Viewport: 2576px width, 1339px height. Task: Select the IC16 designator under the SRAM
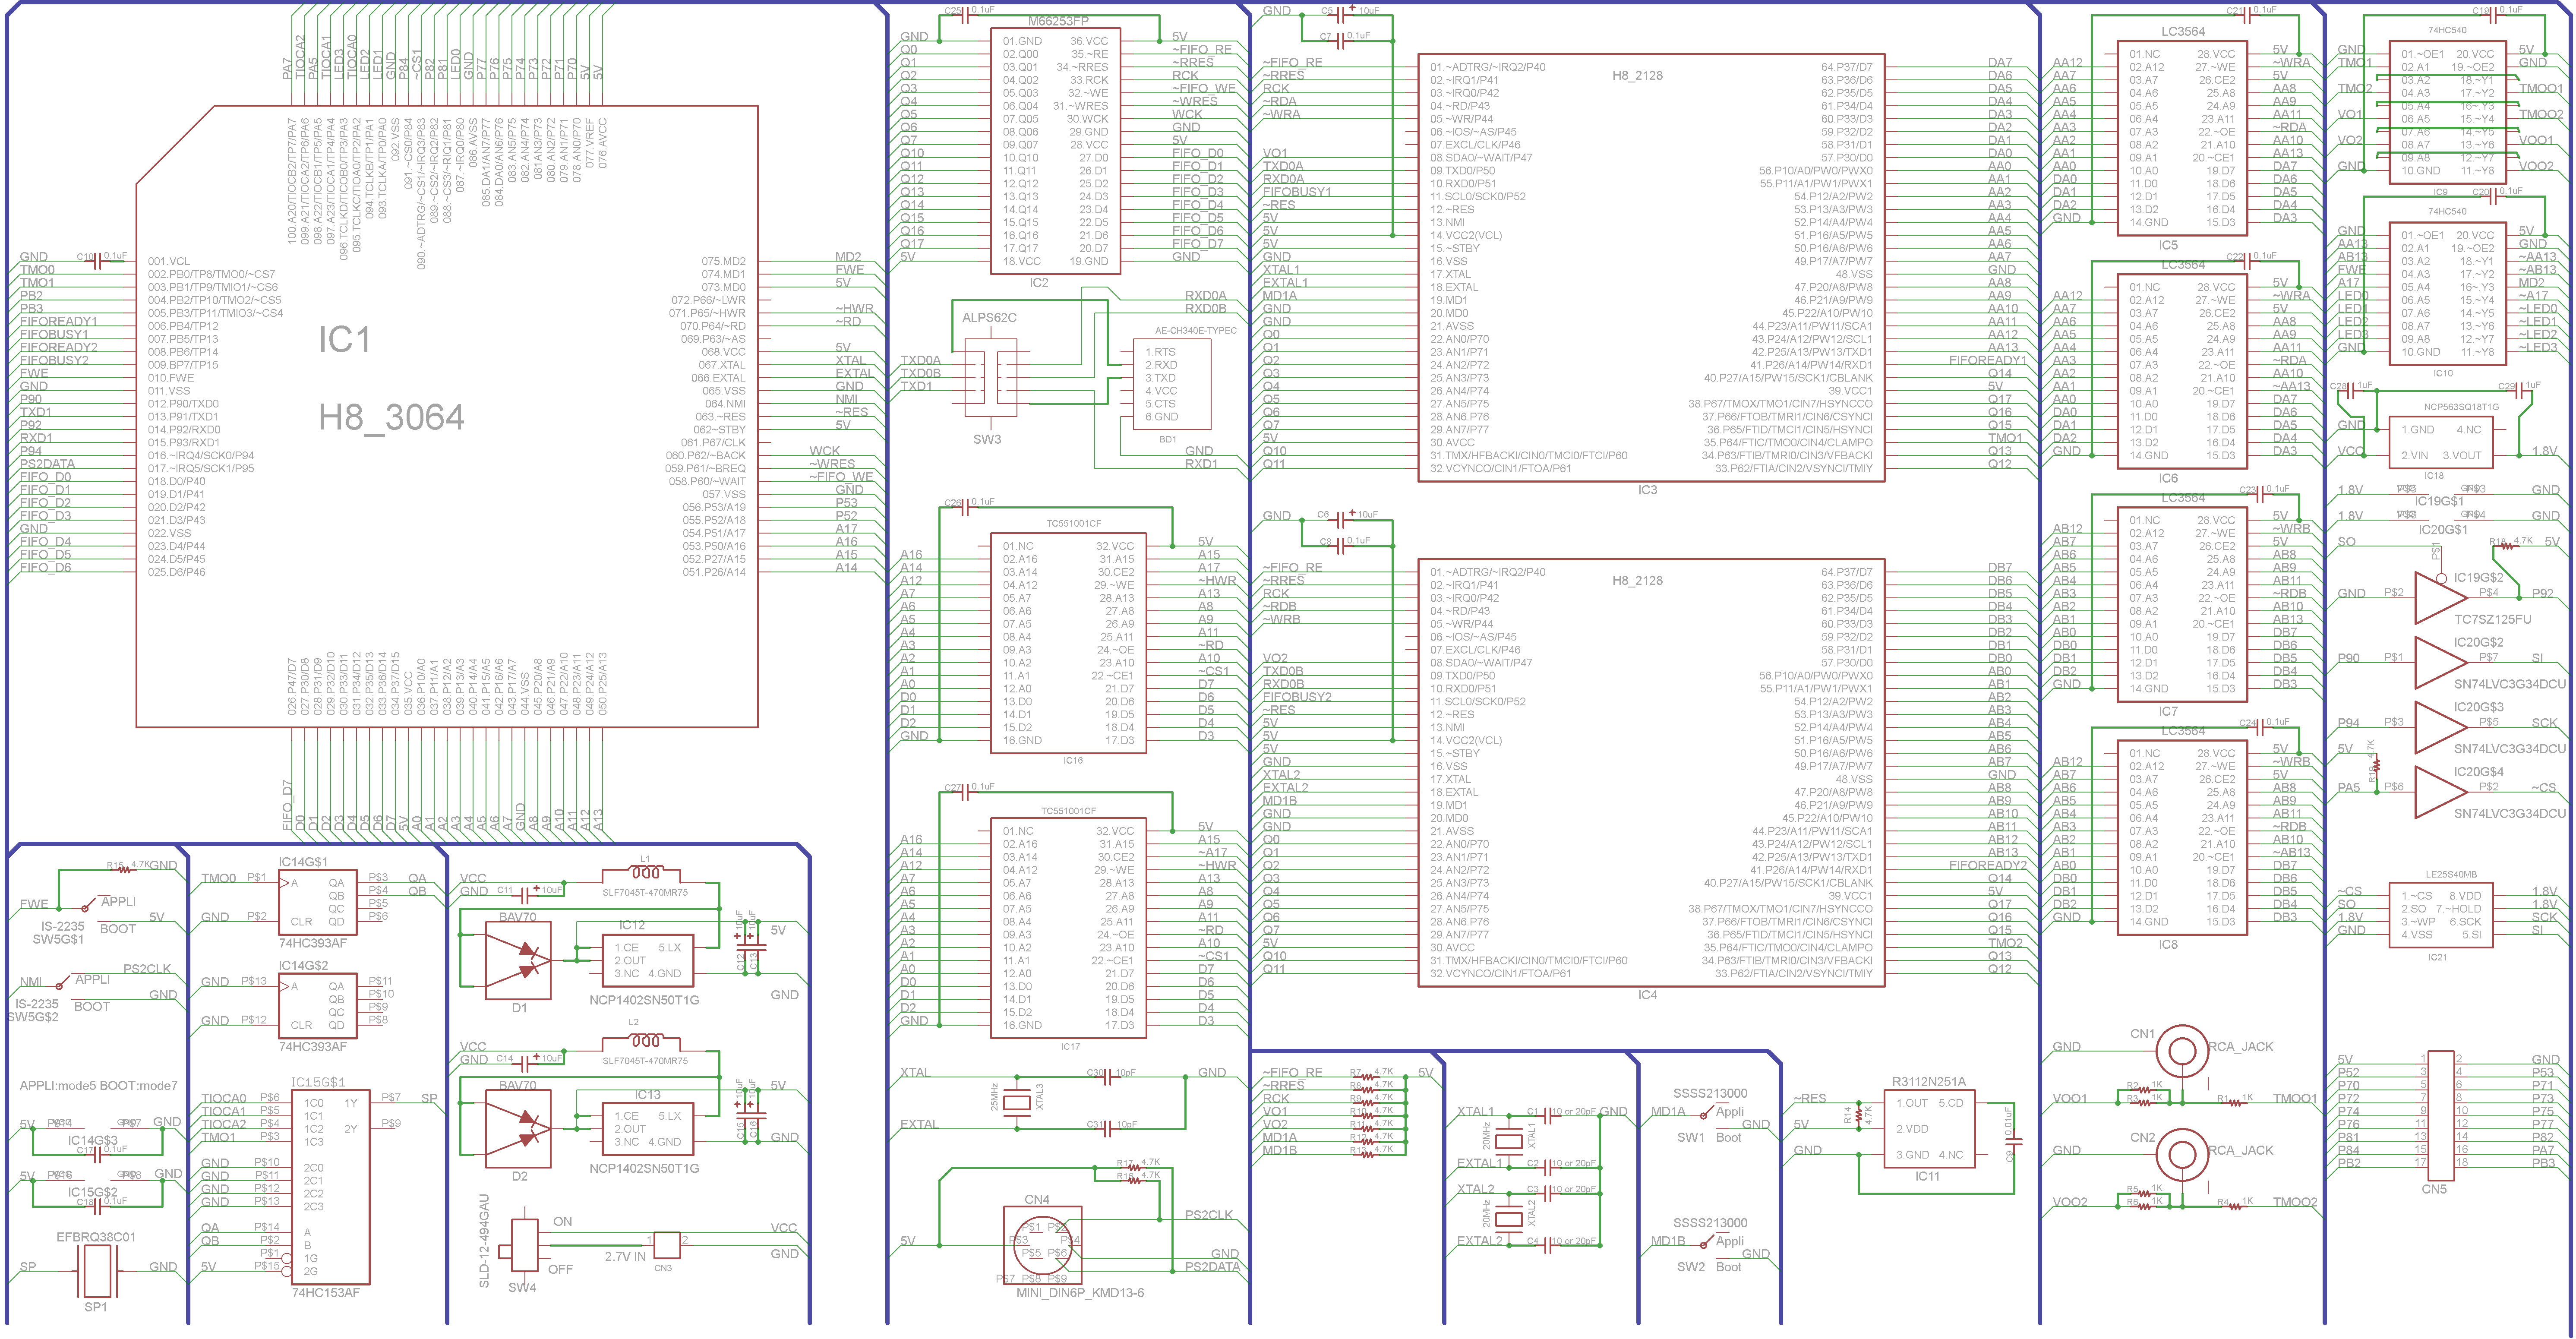click(1072, 760)
